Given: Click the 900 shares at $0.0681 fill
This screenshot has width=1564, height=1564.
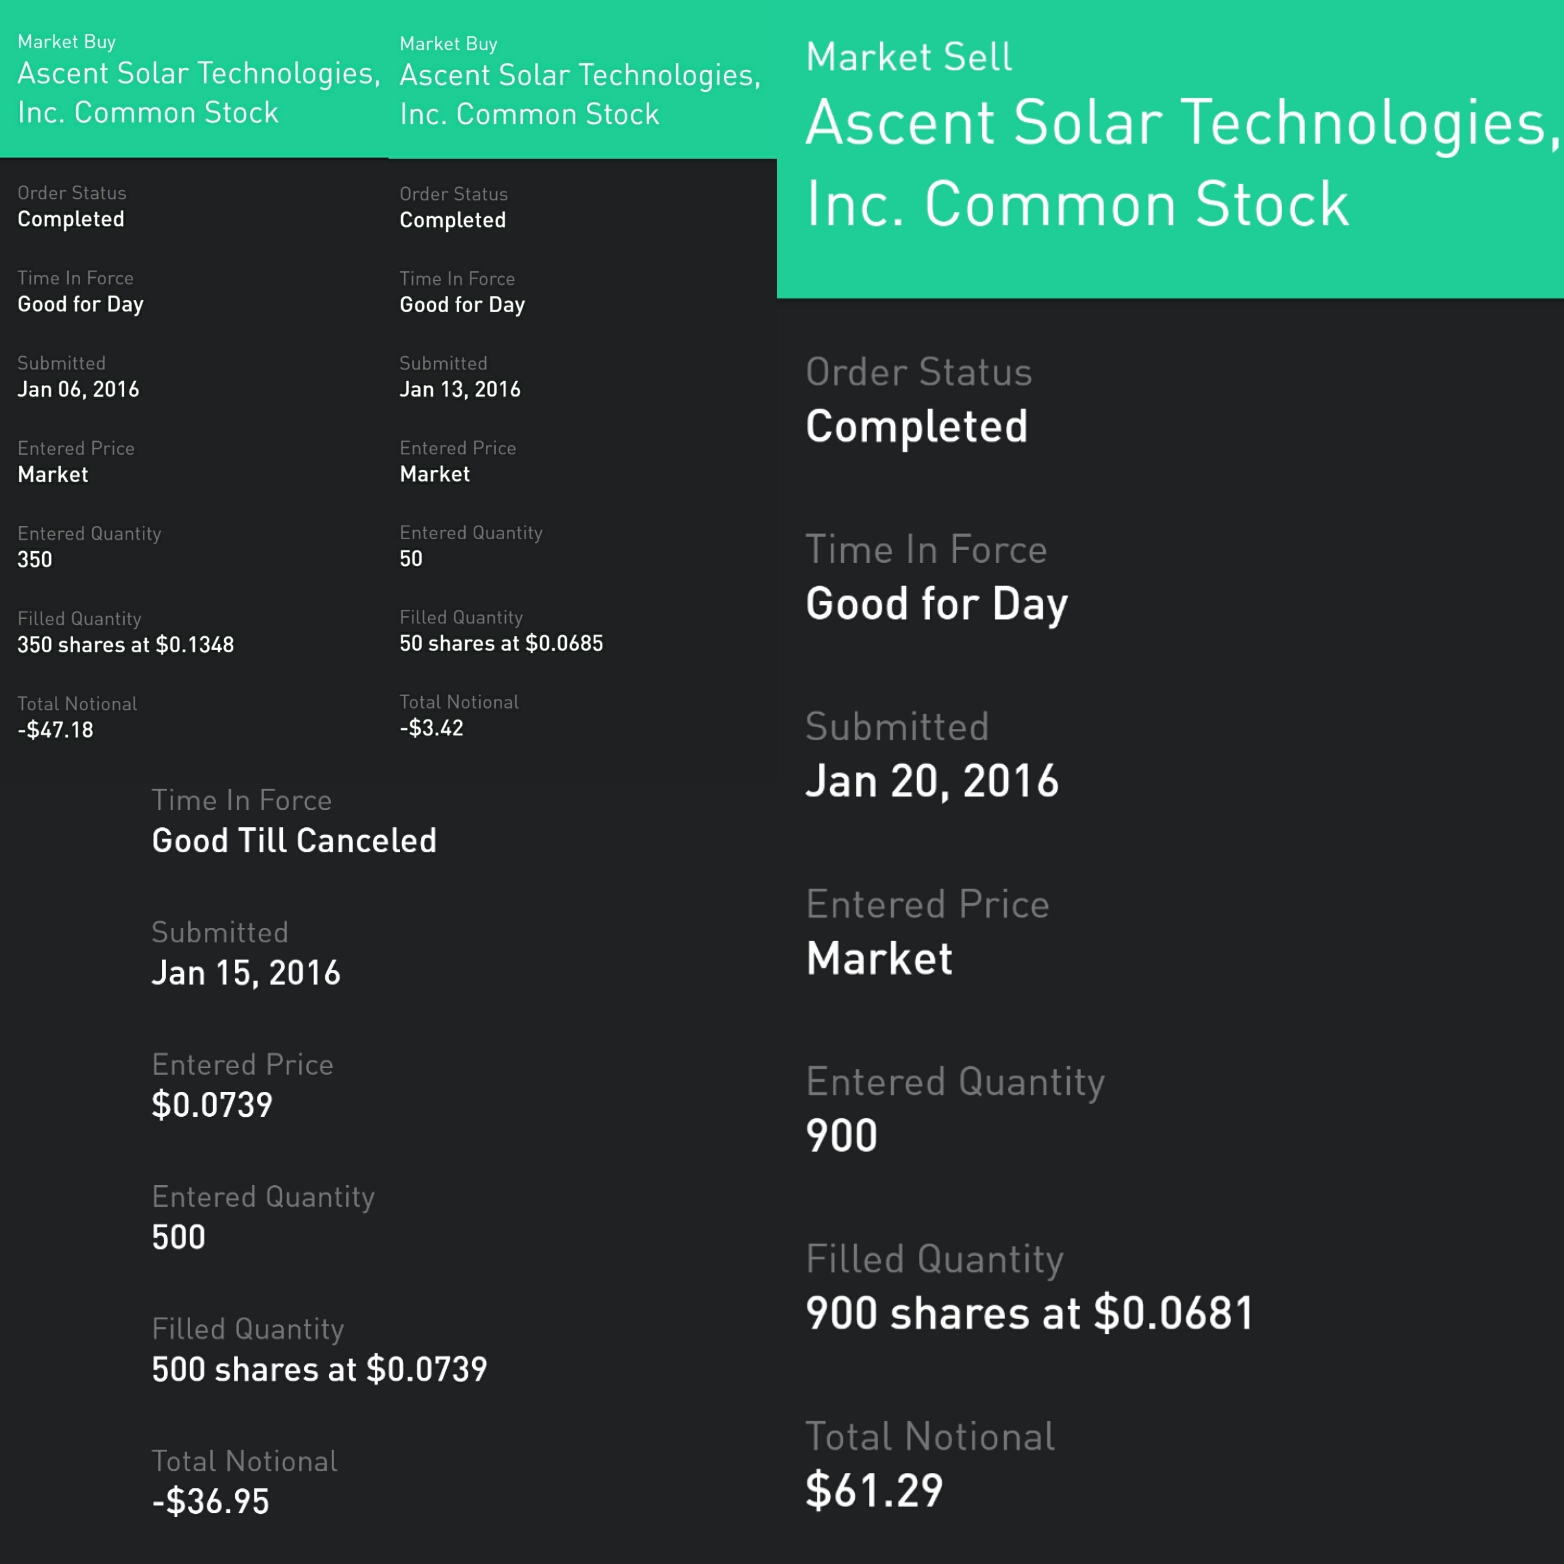Looking at the screenshot, I should point(1029,1313).
